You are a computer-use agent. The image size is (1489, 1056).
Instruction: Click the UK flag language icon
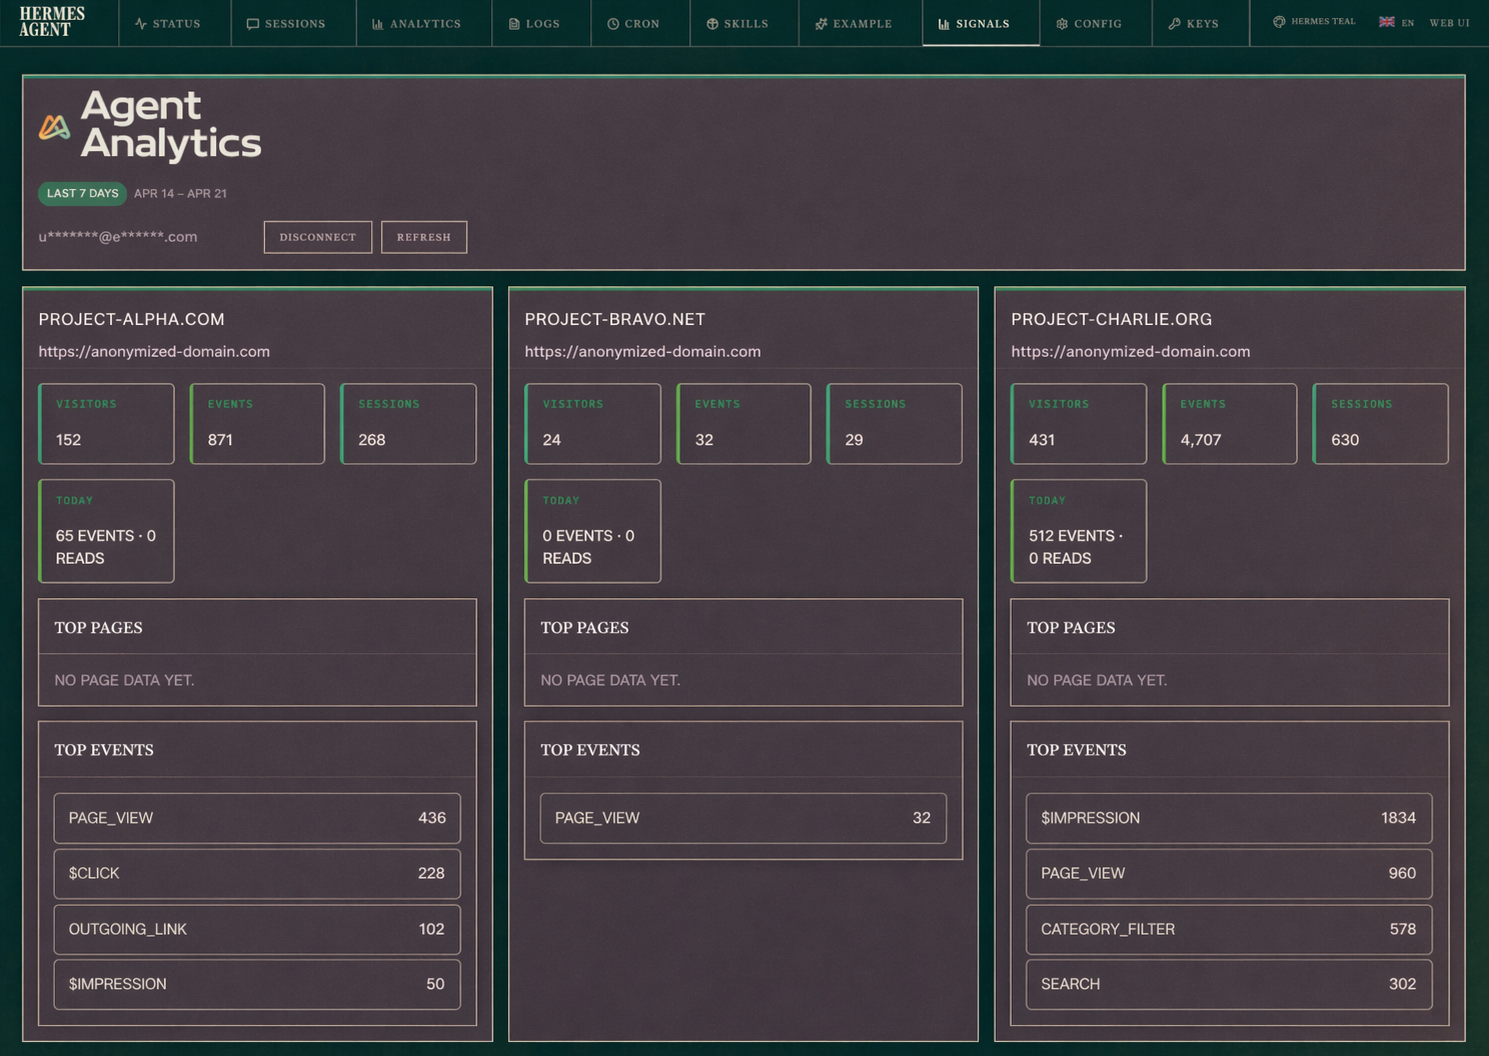point(1387,21)
